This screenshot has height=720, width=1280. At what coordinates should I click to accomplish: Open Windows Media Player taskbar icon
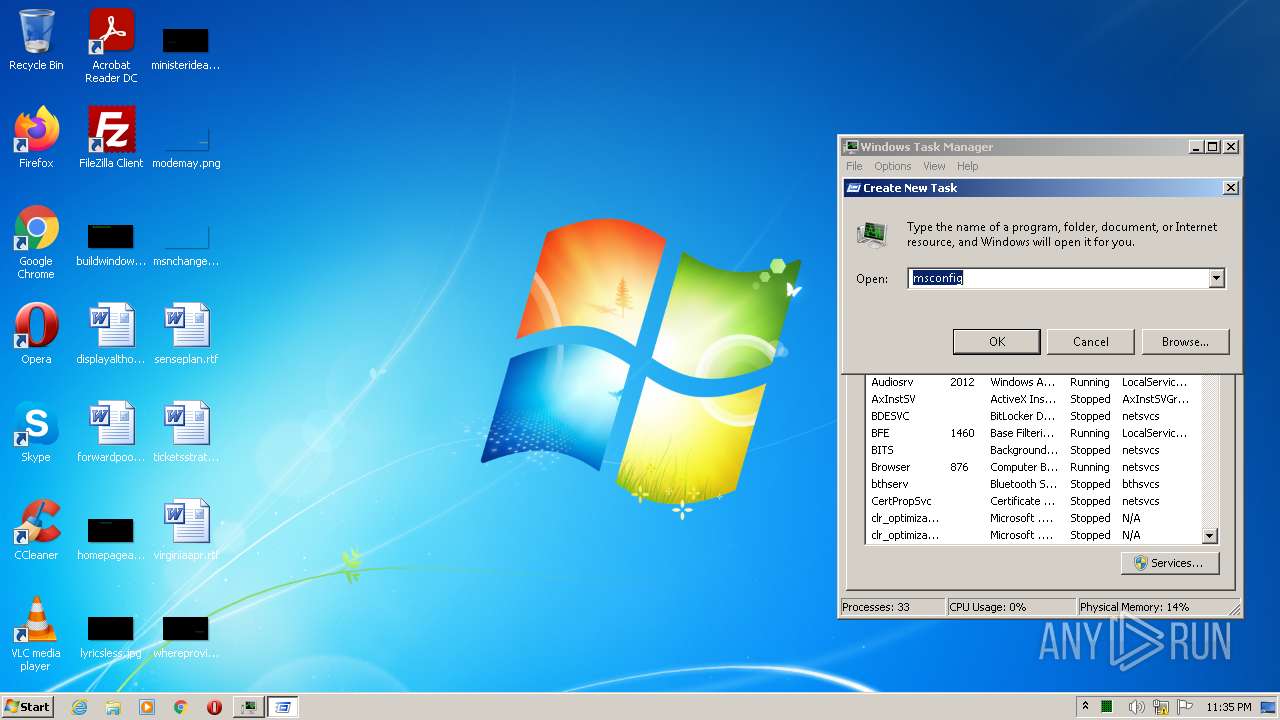147,707
